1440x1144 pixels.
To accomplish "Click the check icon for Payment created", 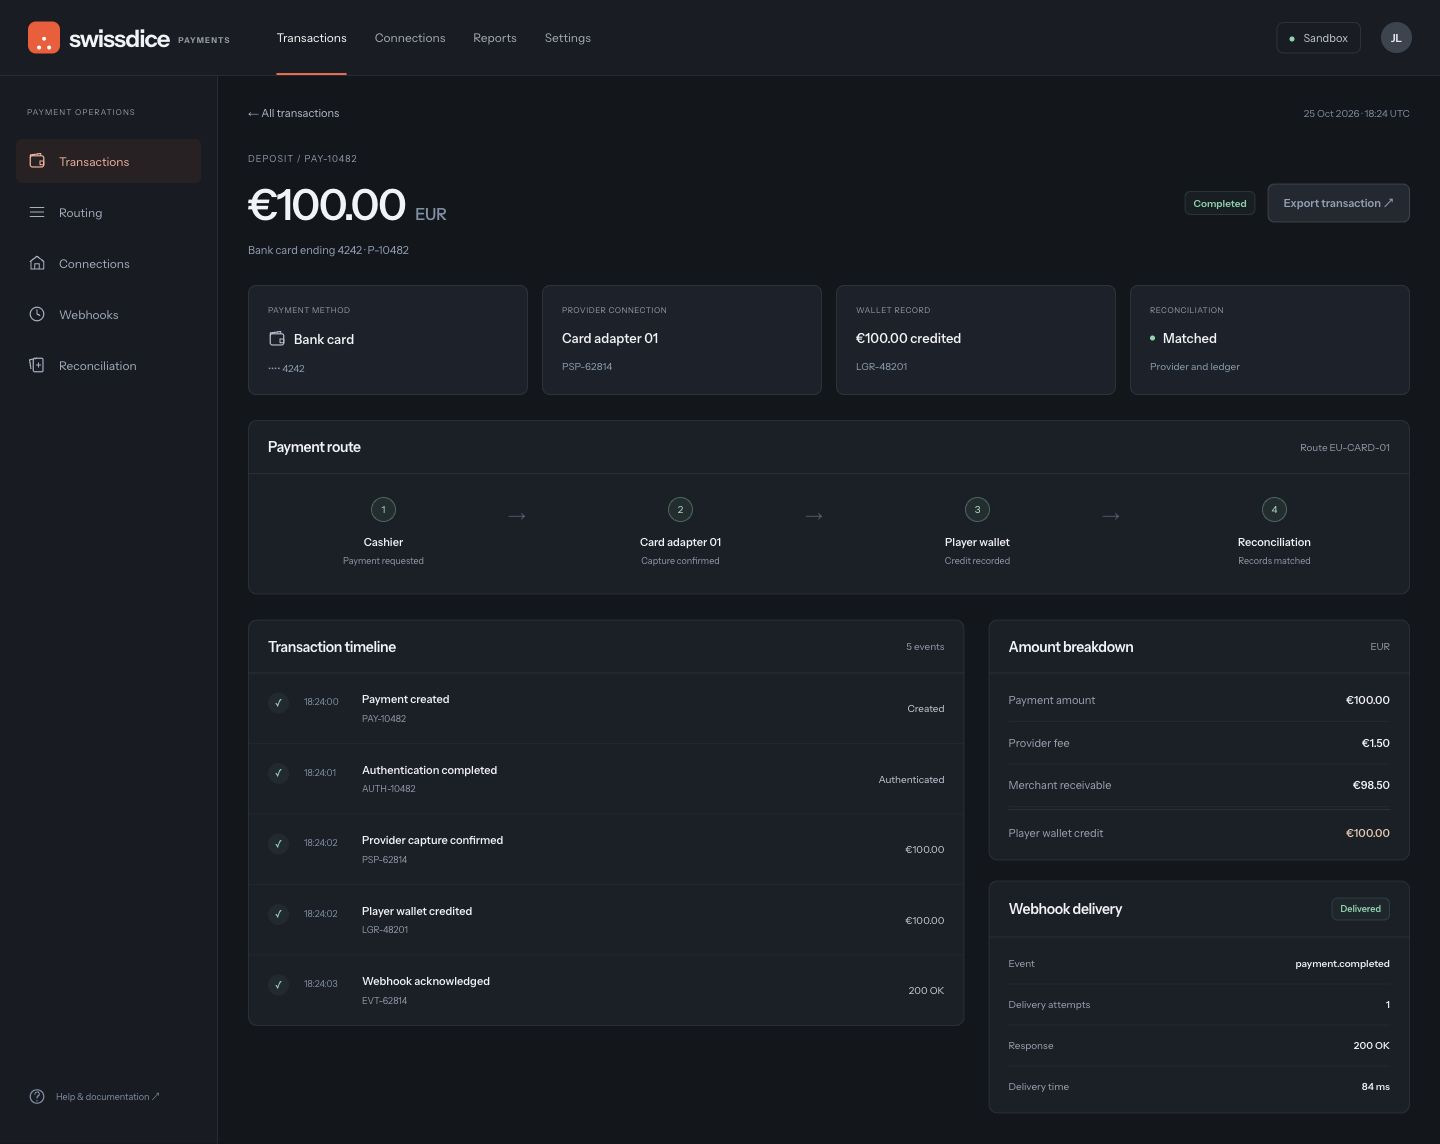I will tap(278, 702).
